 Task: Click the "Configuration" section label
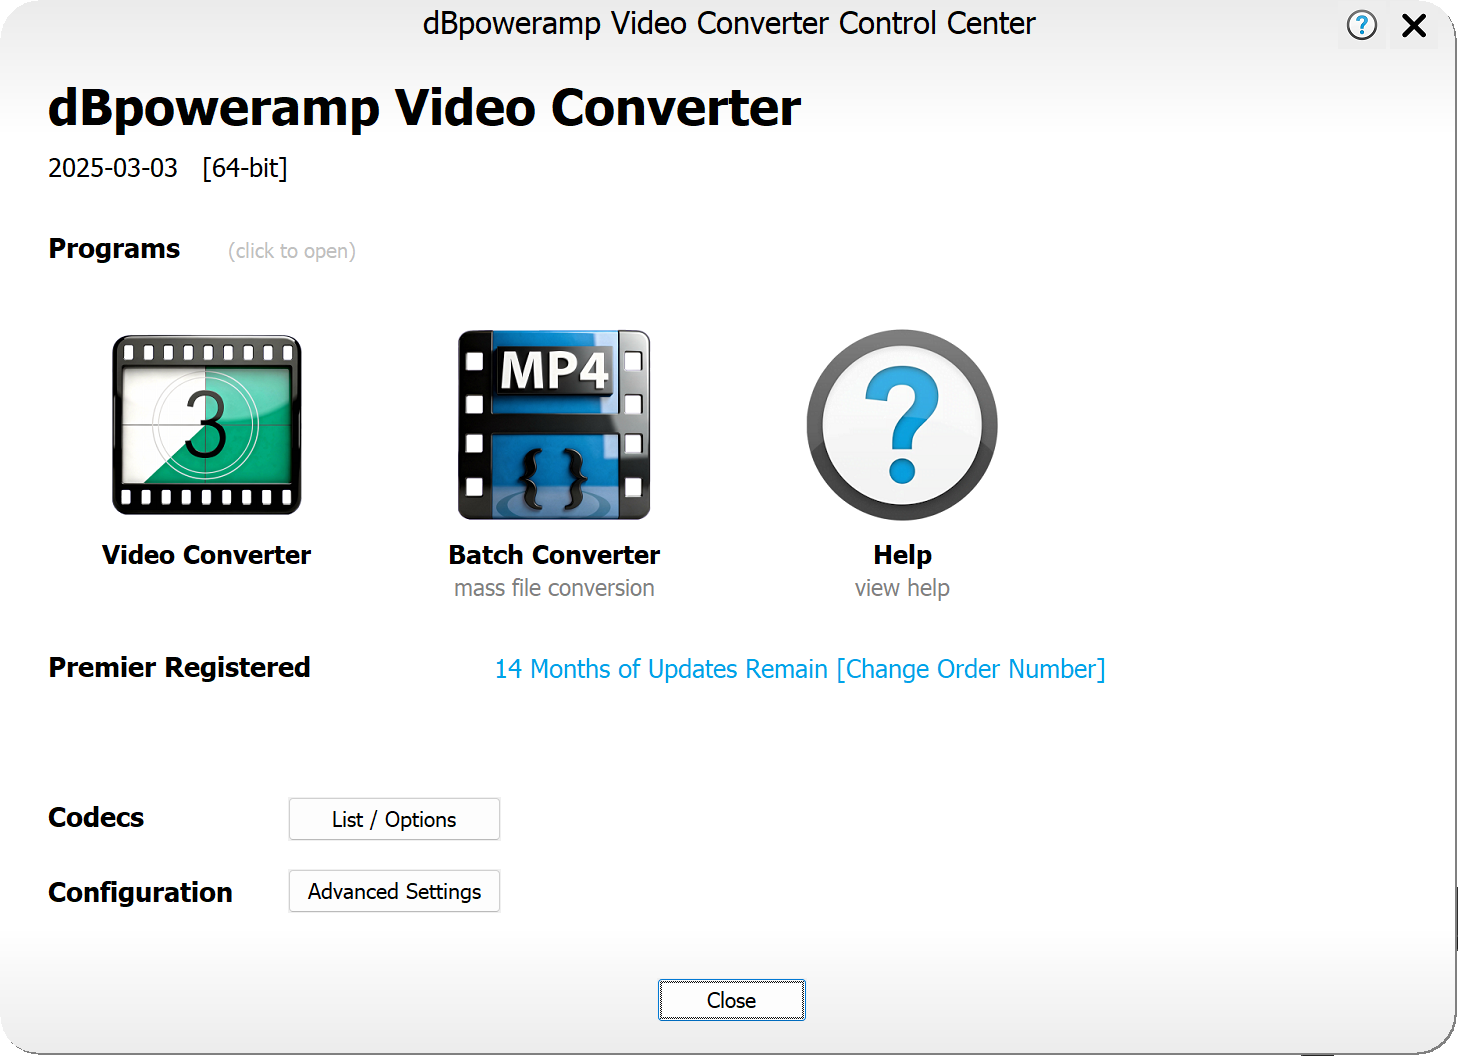140,893
